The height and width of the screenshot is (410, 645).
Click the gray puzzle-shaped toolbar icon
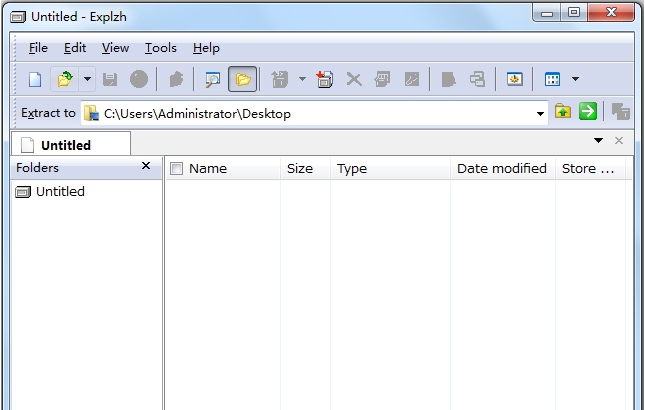tap(176, 79)
